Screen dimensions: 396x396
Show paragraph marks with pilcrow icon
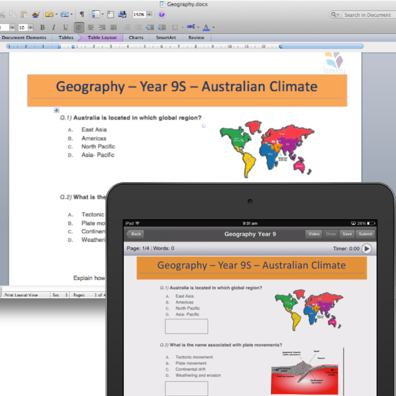(82, 14)
